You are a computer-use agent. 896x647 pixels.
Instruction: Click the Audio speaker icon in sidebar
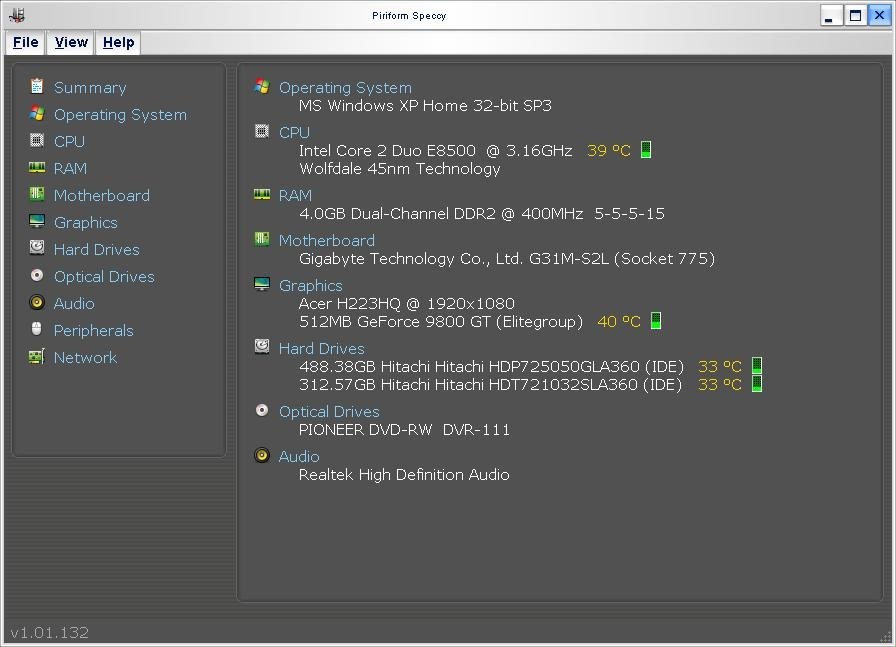[37, 302]
